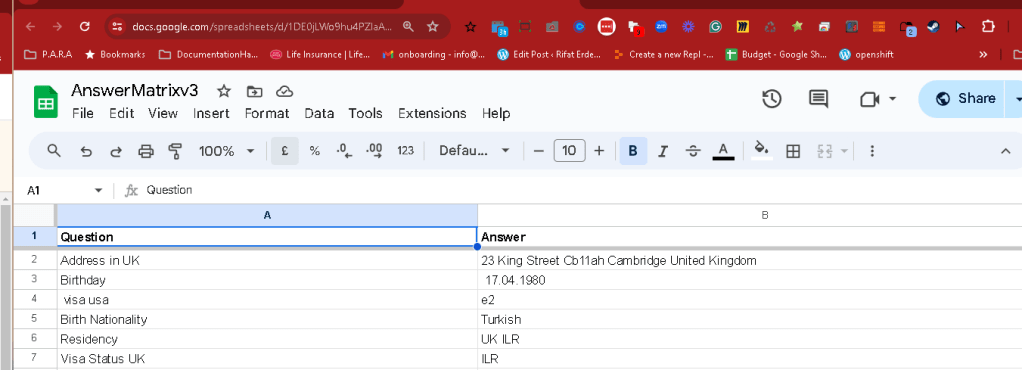The width and height of the screenshot is (1022, 370).
Task: Open the zoom 100% dropdown
Action: [x=226, y=151]
